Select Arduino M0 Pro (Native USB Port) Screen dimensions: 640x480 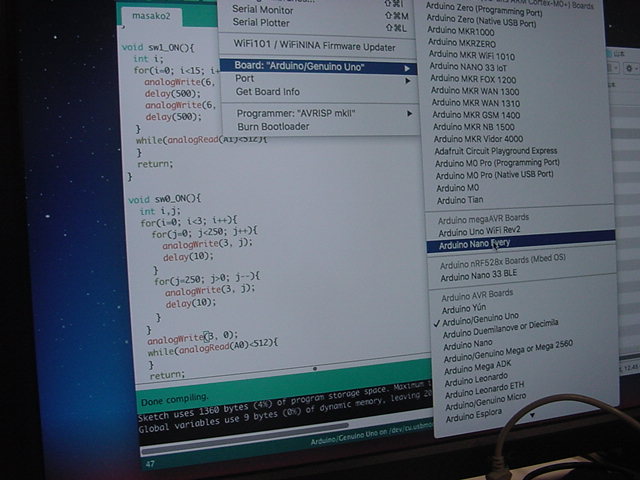pos(495,175)
